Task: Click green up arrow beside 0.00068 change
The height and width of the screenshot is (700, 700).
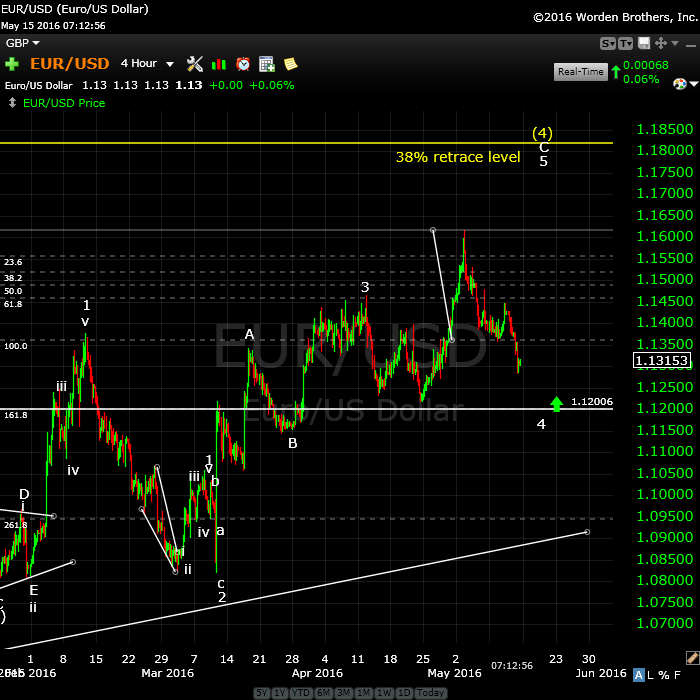Action: click(x=616, y=72)
